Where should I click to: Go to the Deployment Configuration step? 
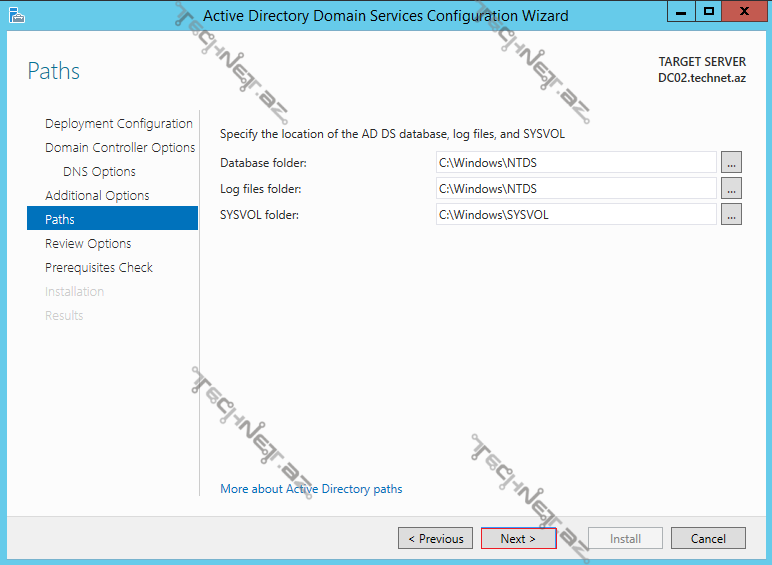click(x=118, y=124)
